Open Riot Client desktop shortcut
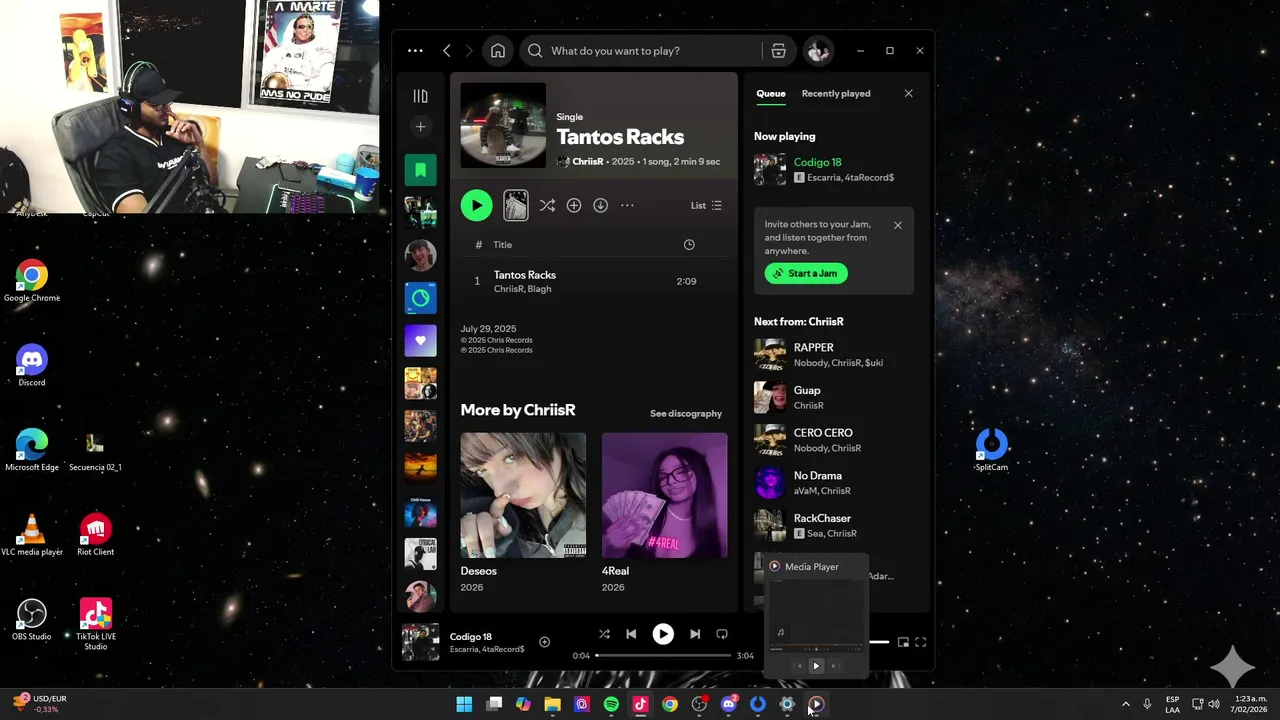Screen dimensions: 1280x720 coord(95,535)
